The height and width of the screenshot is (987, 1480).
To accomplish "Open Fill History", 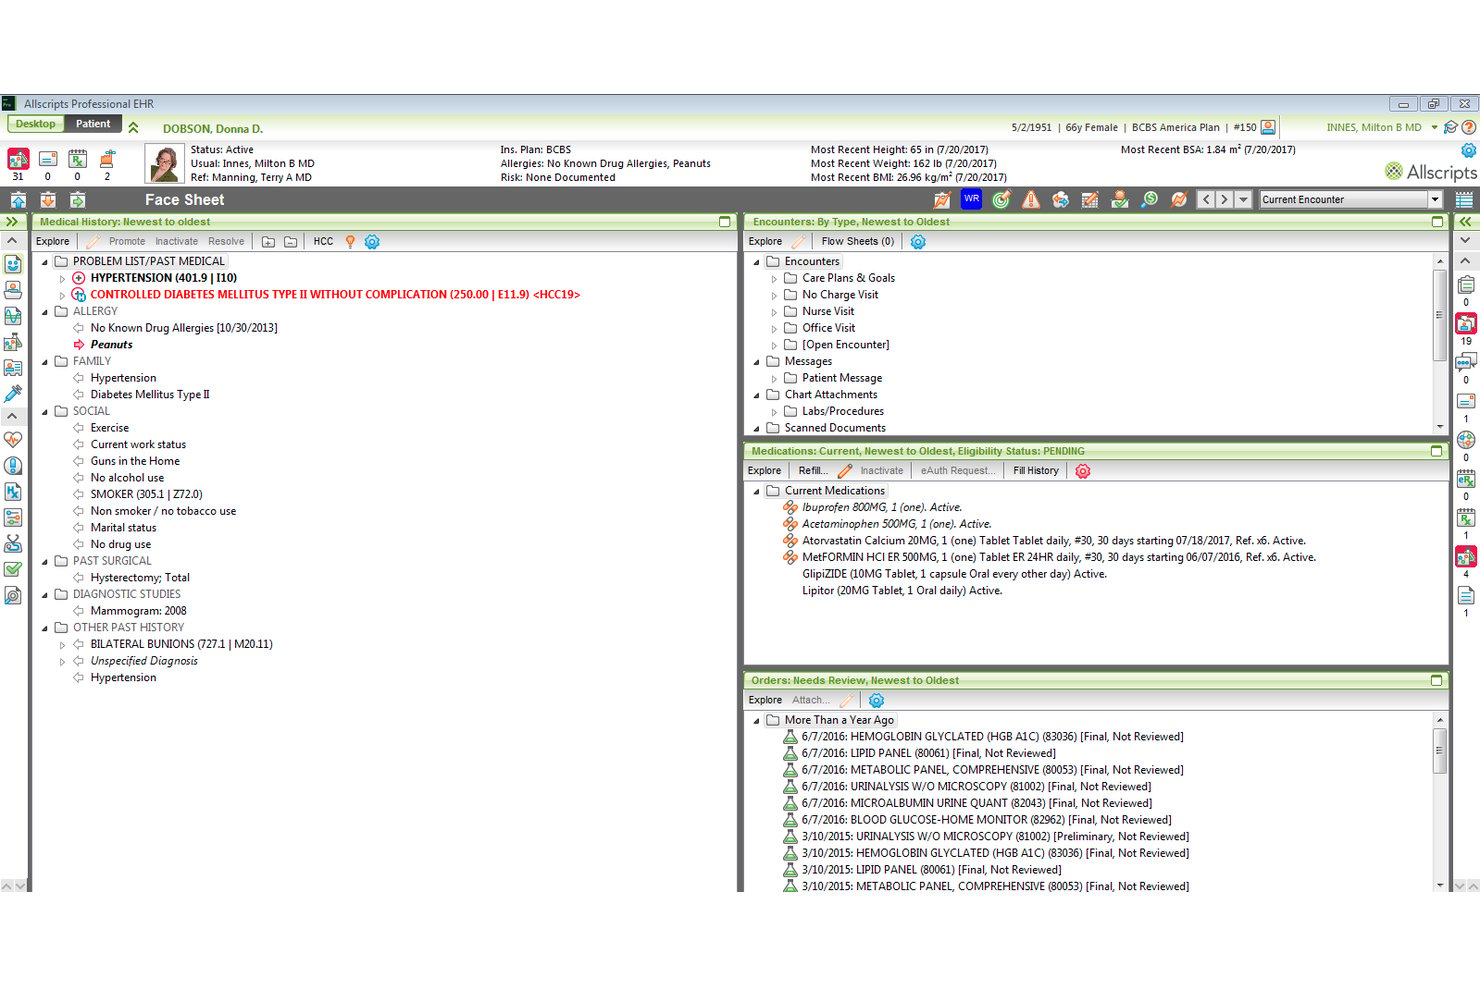I will pyautogui.click(x=1035, y=471).
